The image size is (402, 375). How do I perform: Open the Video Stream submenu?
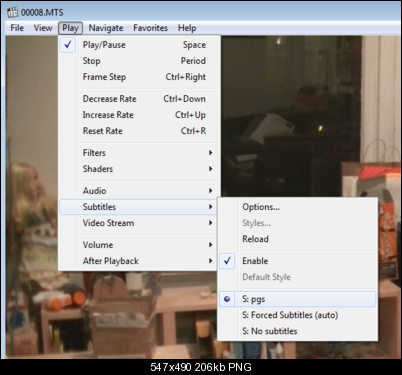[140, 223]
